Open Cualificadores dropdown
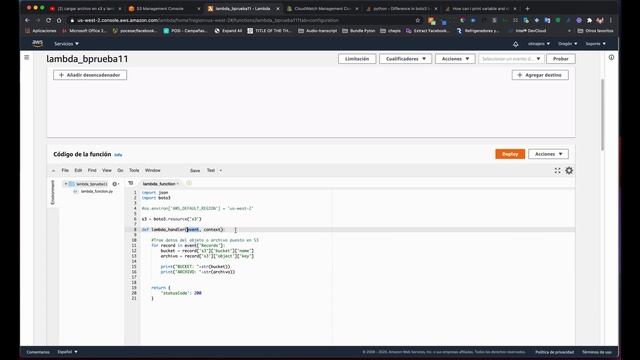The height and width of the screenshot is (360, 640). coord(405,59)
